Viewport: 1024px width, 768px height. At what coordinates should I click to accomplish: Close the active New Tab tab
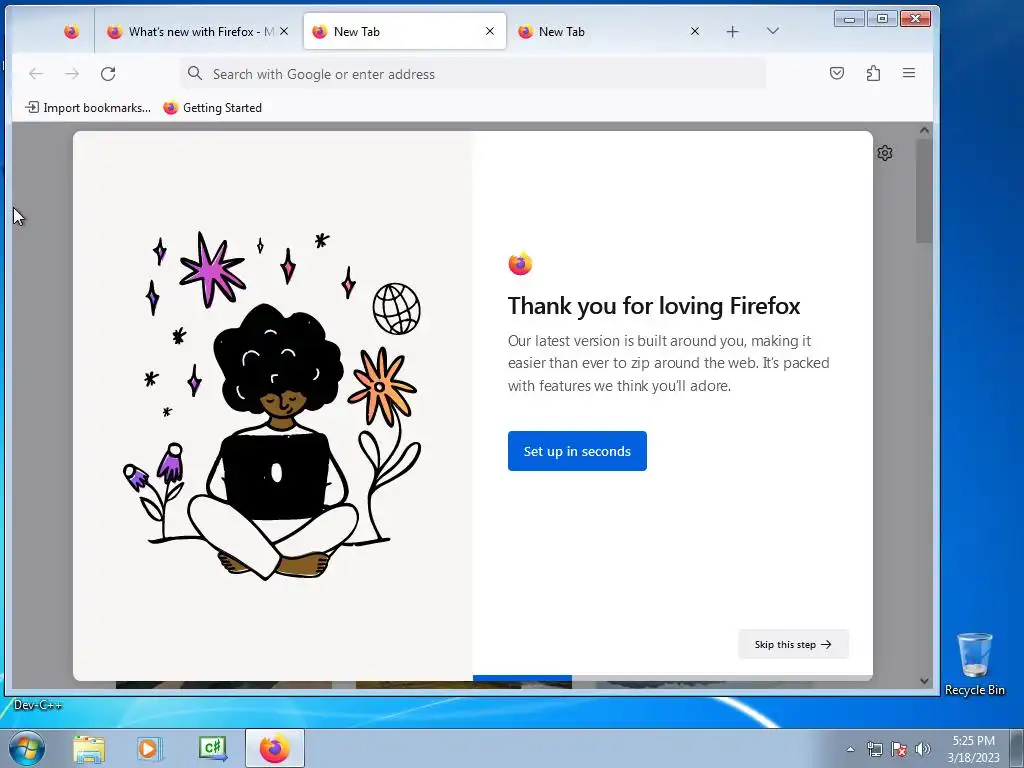click(x=490, y=31)
